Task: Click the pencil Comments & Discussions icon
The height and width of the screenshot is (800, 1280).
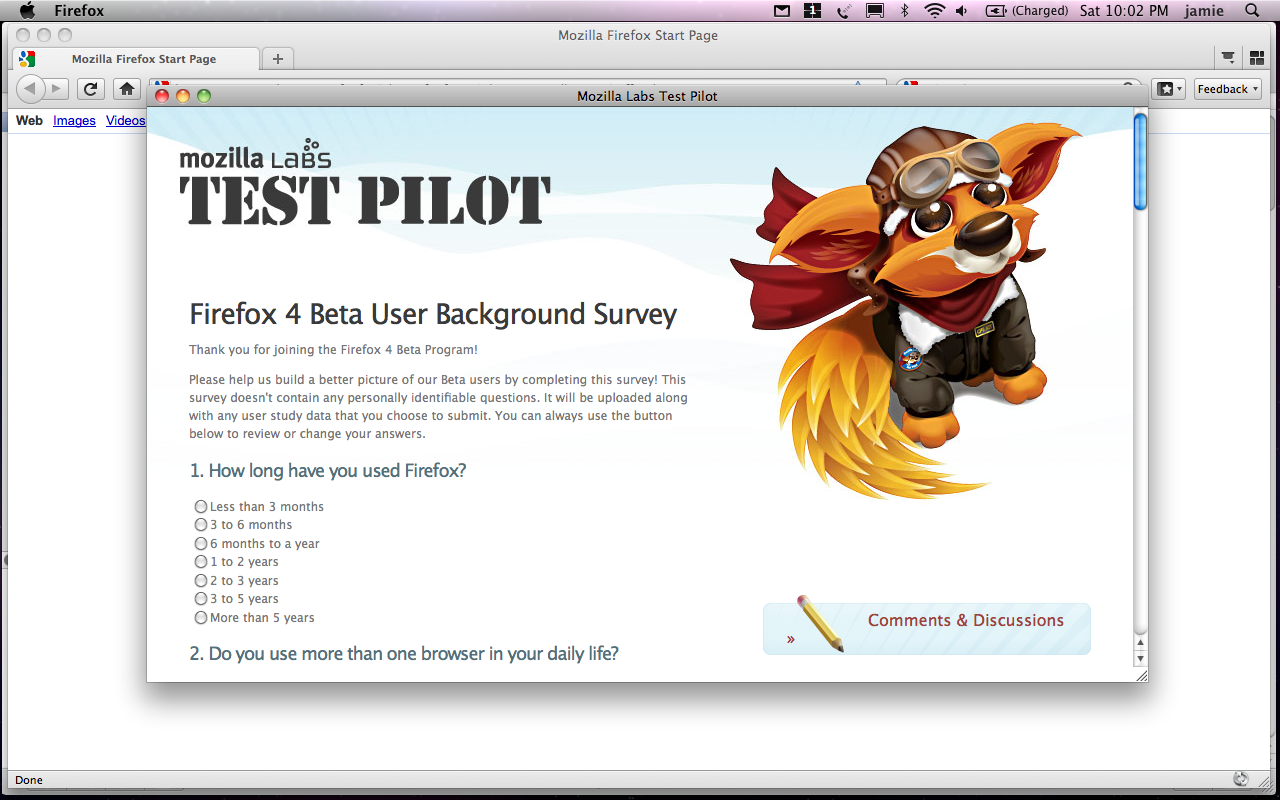Action: 821,624
